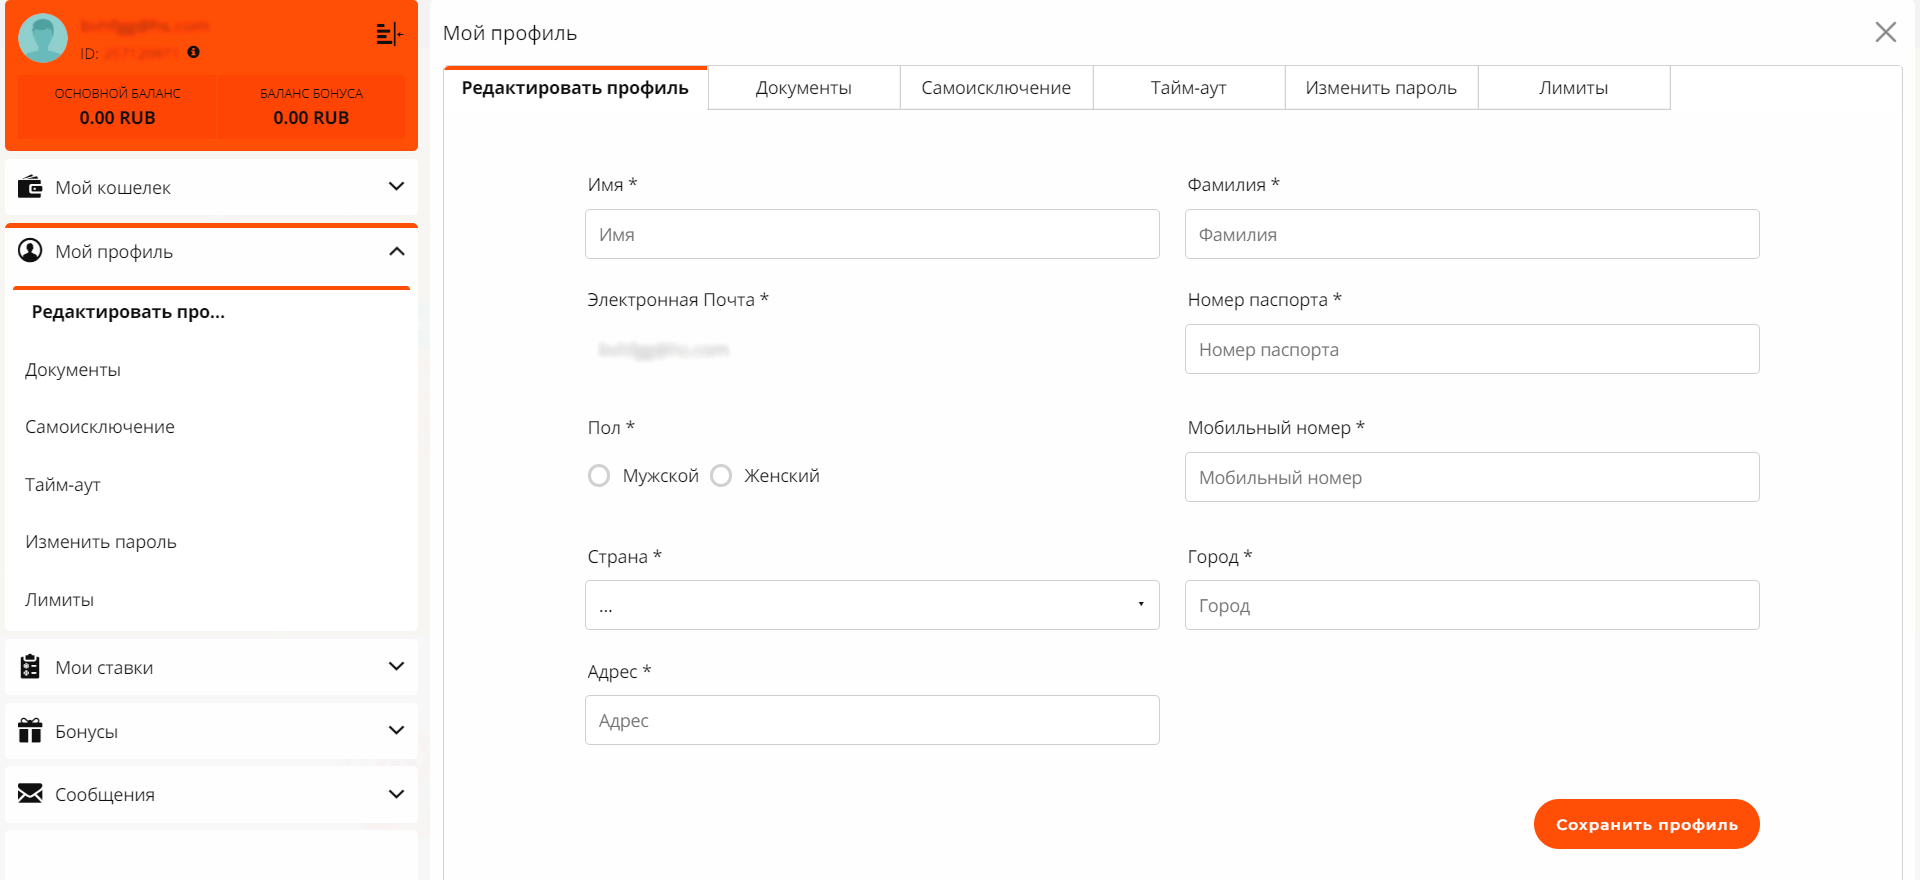1920x880 pixels.
Task: Expand the Мой кошелек section chevron
Action: [x=396, y=187]
